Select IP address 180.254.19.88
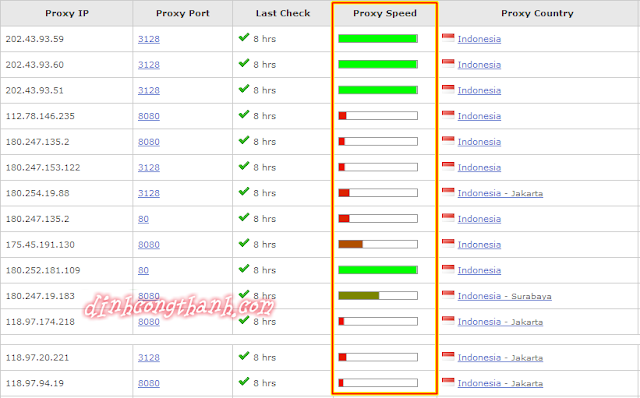Image resolution: width=640 pixels, height=398 pixels. 38,193
